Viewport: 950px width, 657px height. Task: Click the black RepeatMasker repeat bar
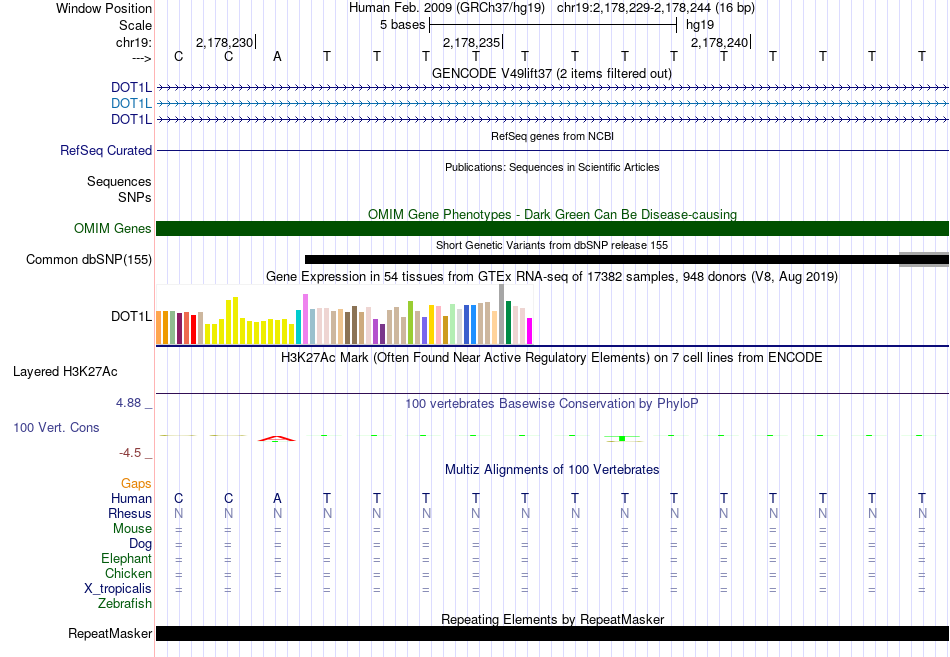pyautogui.click(x=553, y=633)
